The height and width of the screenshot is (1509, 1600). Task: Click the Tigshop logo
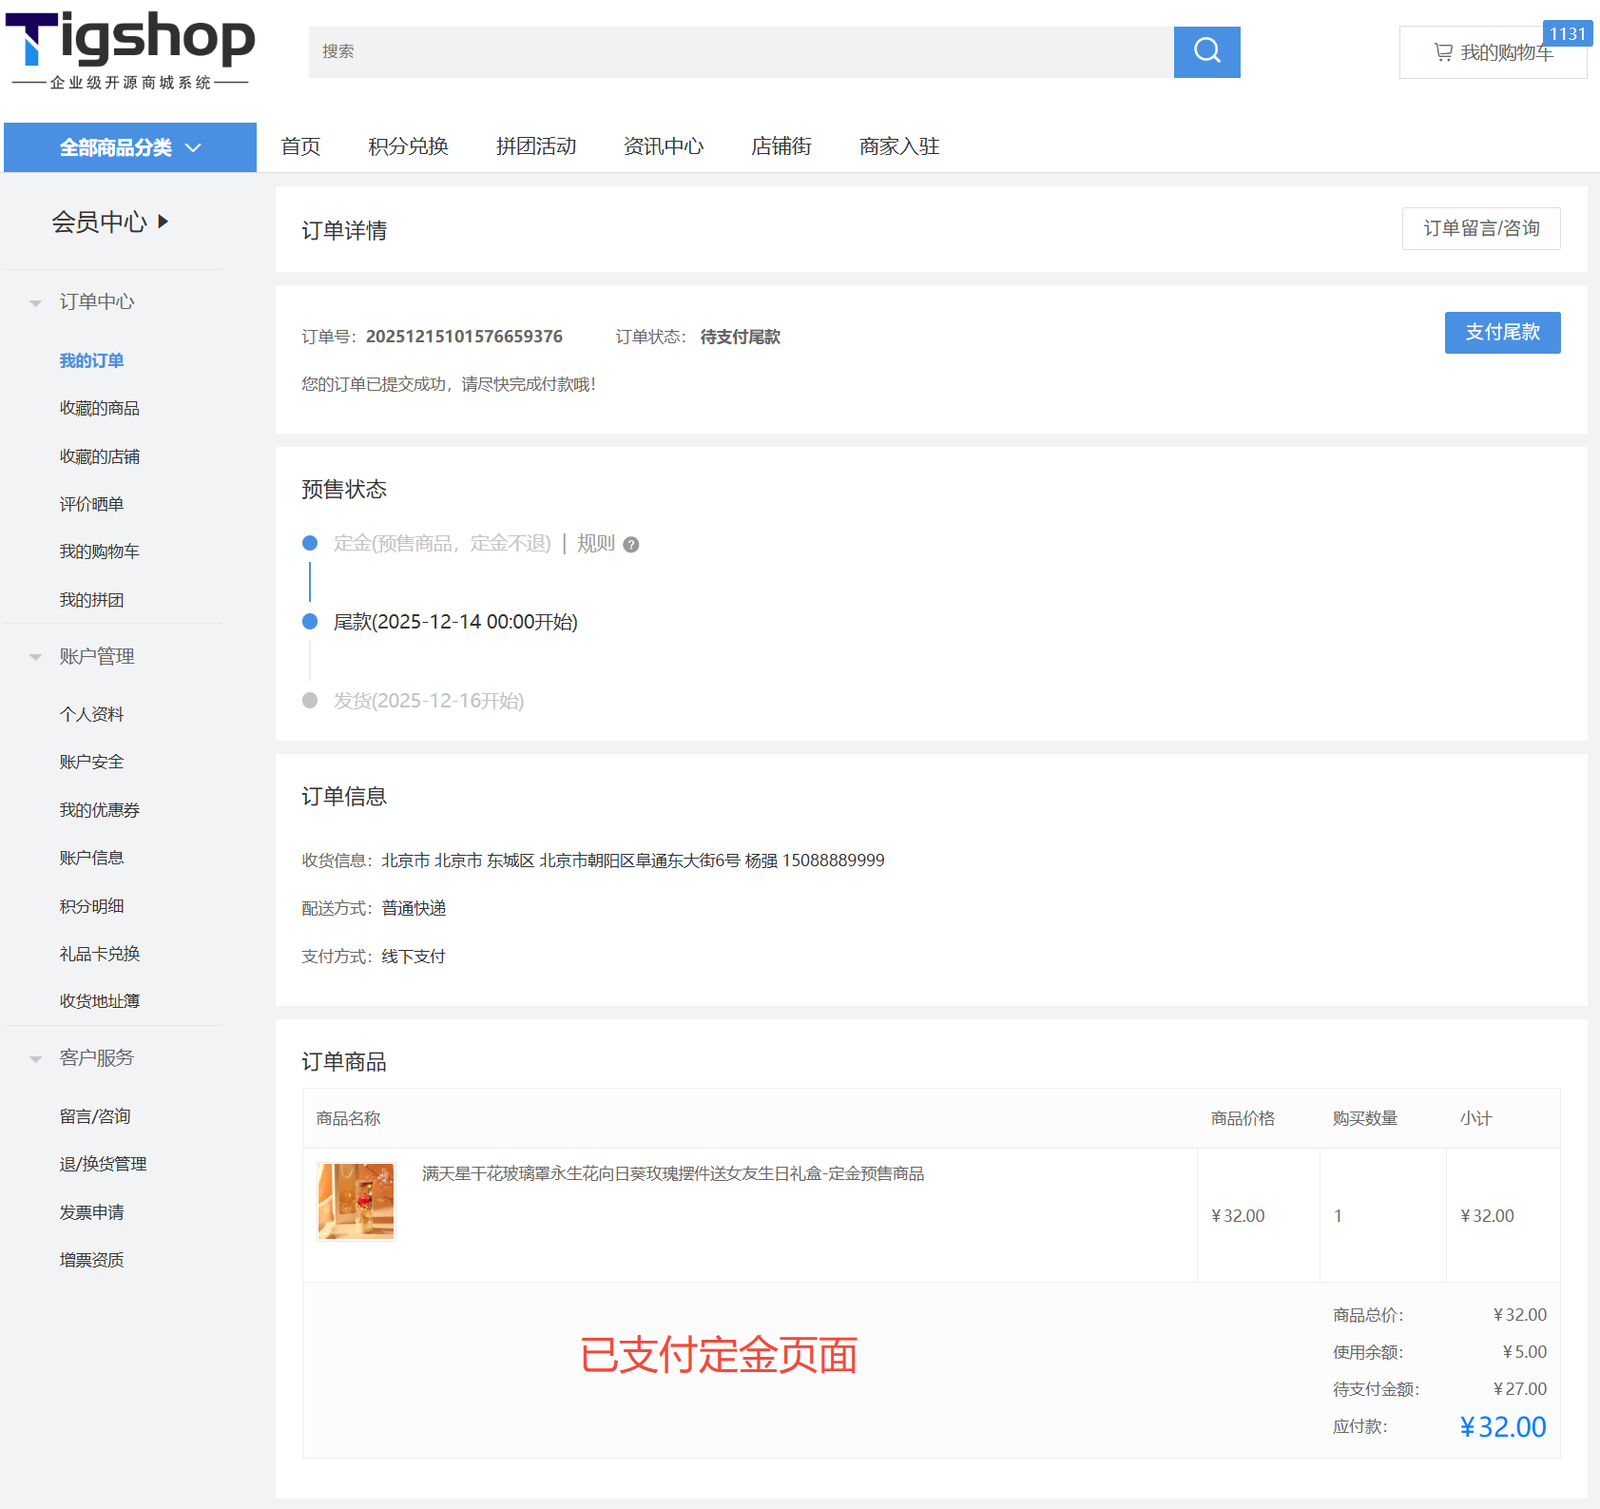130,50
